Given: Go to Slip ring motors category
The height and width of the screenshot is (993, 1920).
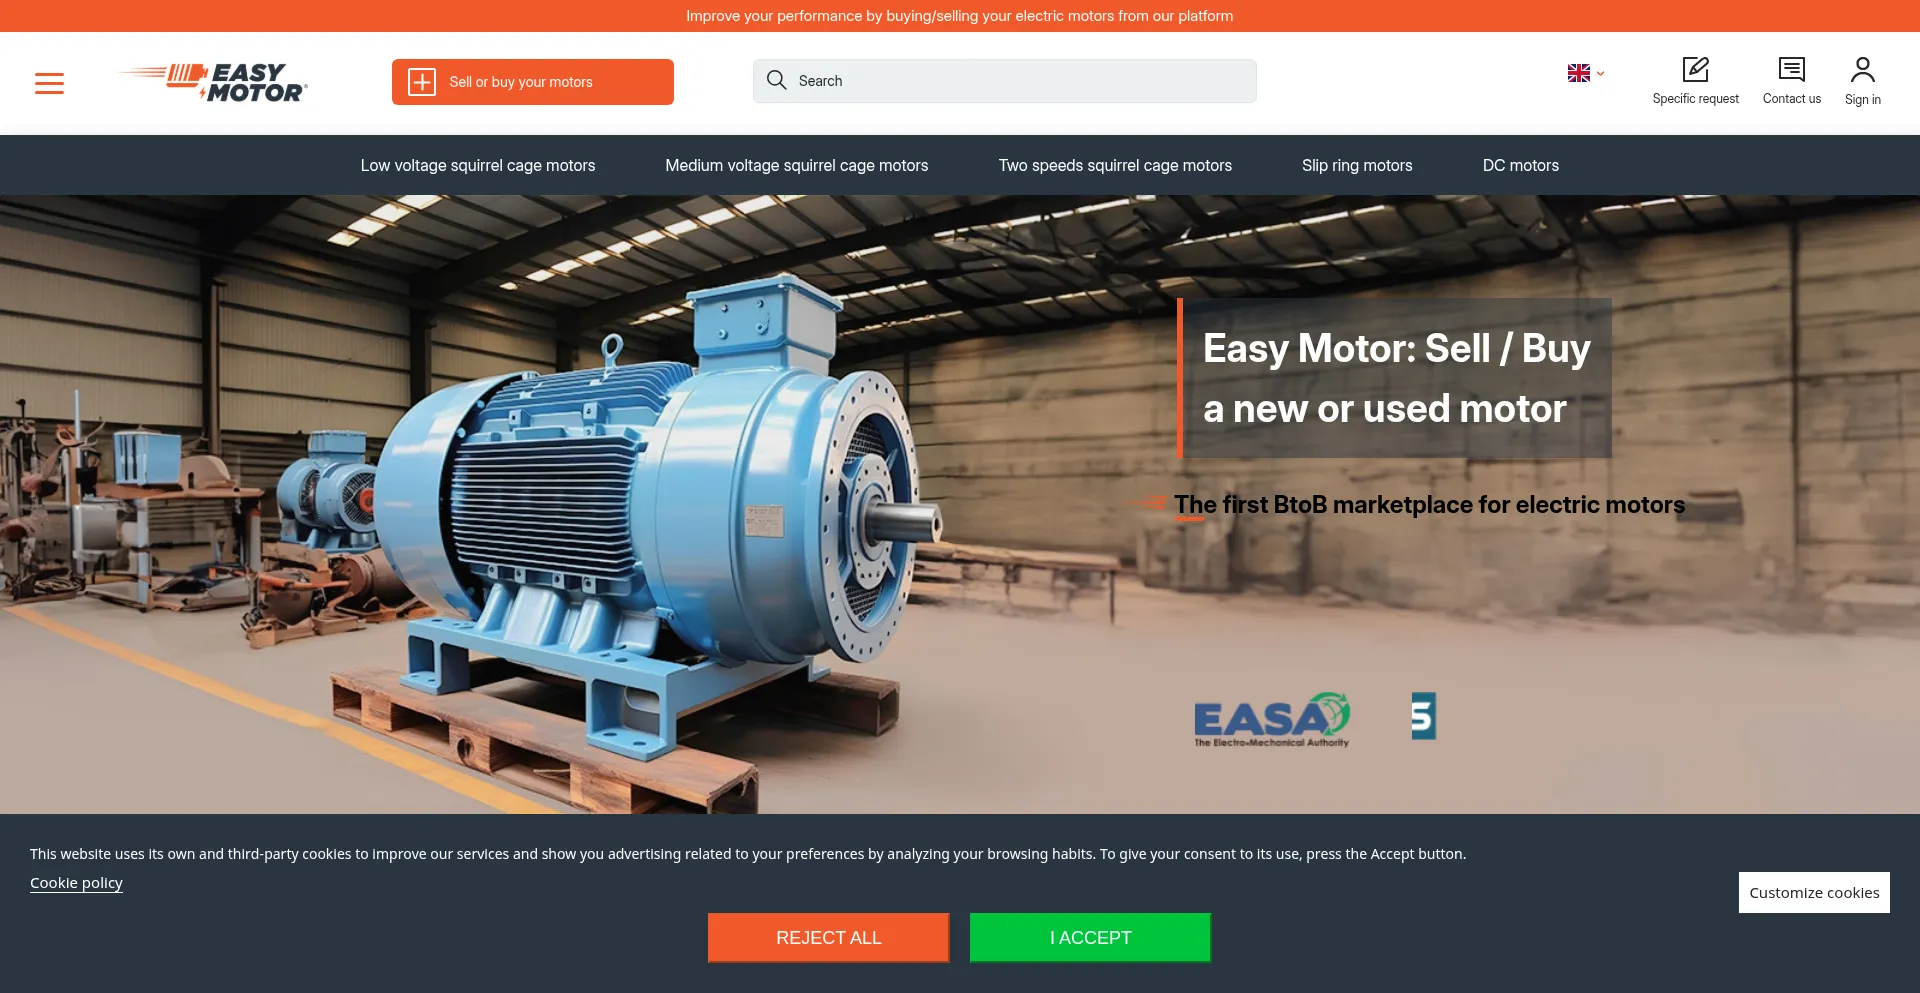Looking at the screenshot, I should pyautogui.click(x=1357, y=165).
